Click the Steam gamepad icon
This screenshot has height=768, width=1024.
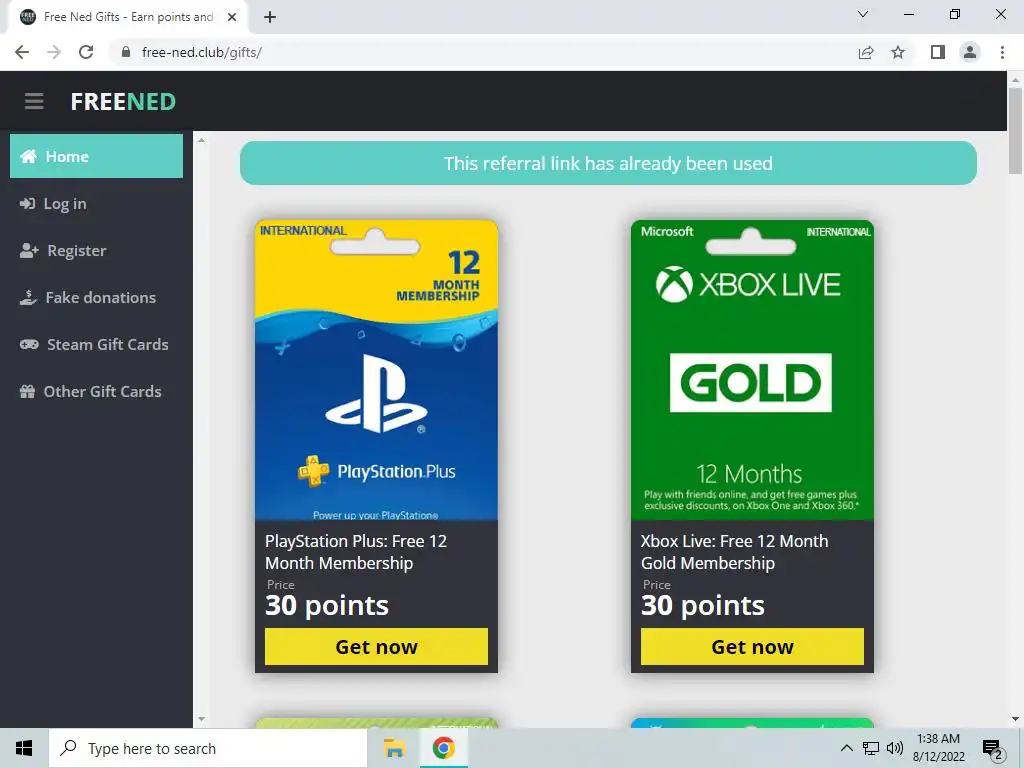(x=29, y=344)
